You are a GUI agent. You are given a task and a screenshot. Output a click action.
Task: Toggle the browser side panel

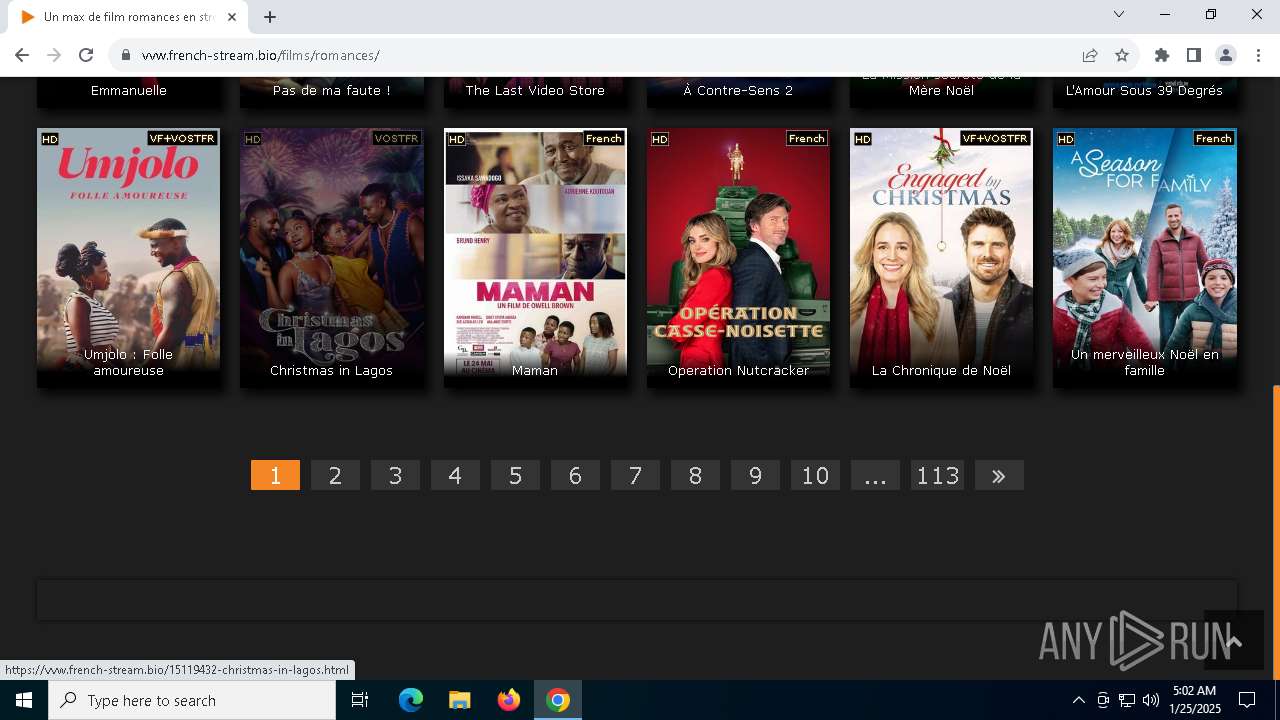(1194, 55)
